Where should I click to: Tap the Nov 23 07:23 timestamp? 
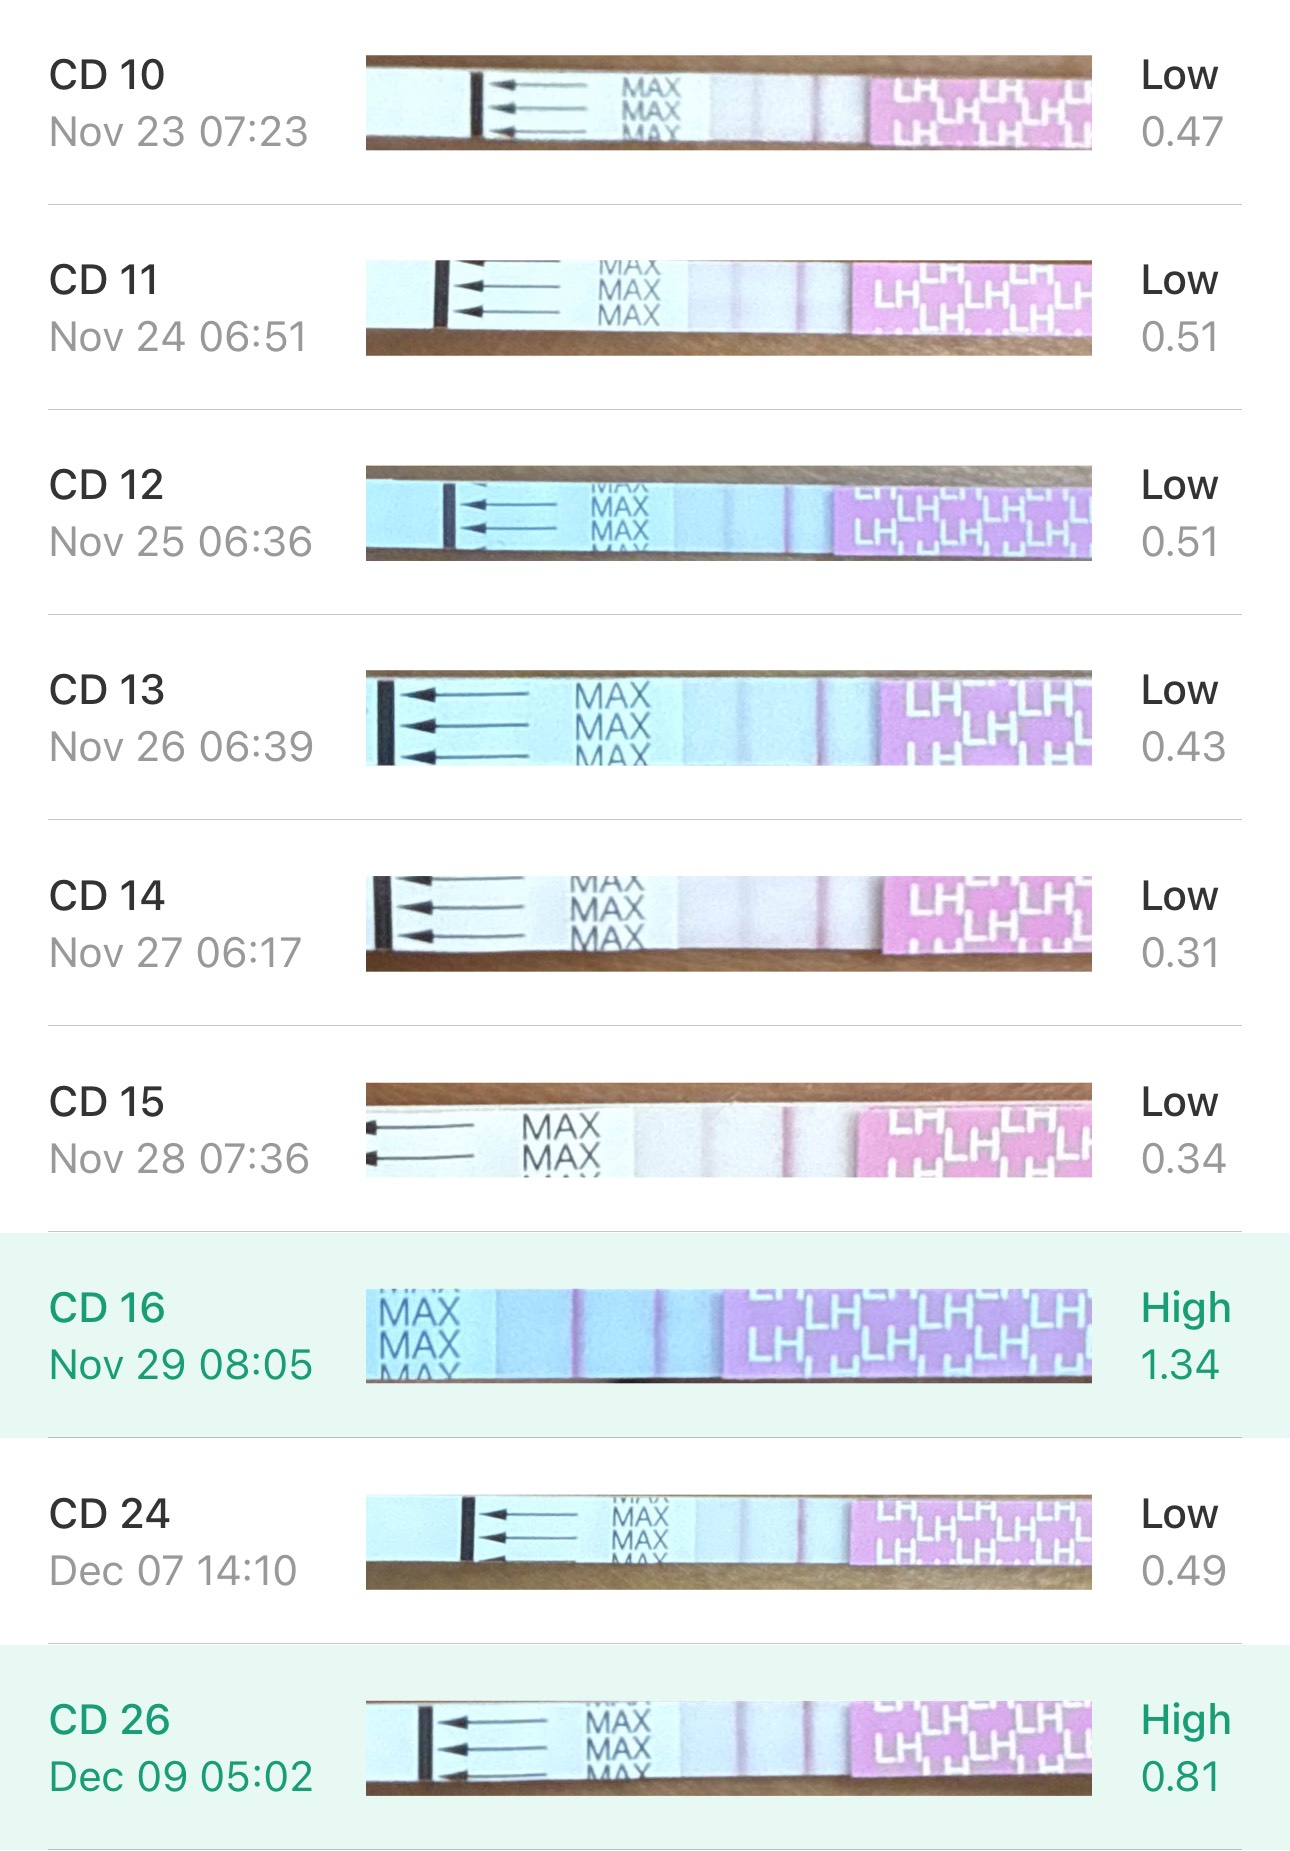click(x=179, y=132)
